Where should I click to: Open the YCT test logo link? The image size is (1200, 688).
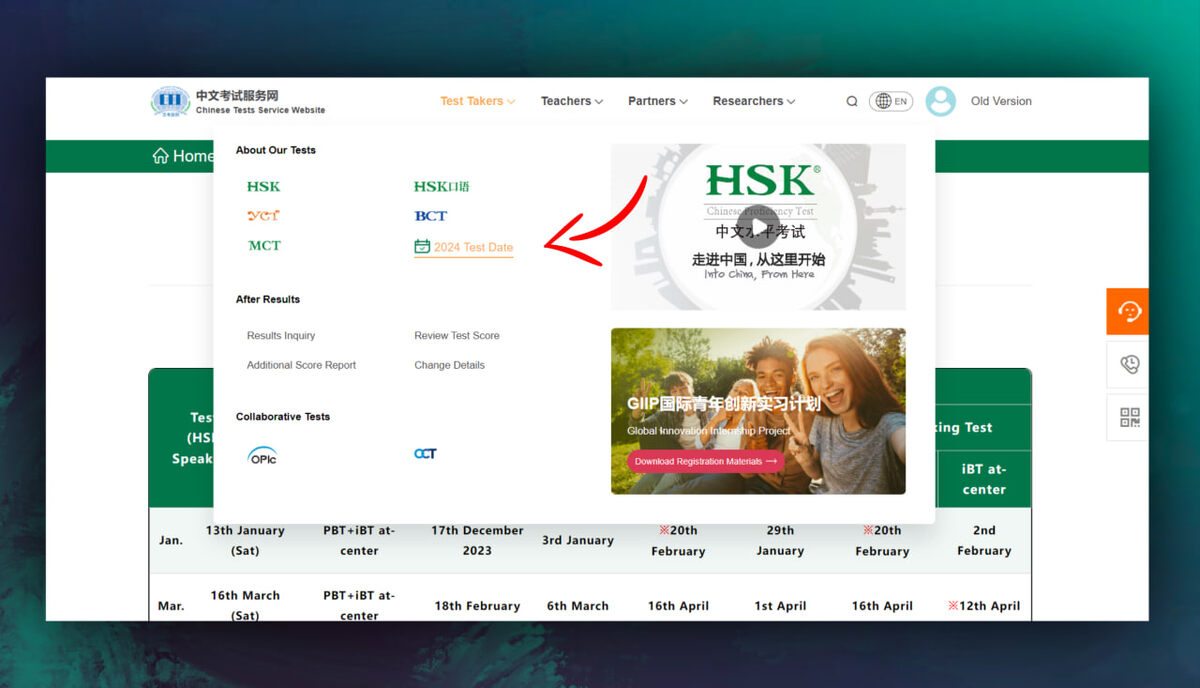click(264, 216)
